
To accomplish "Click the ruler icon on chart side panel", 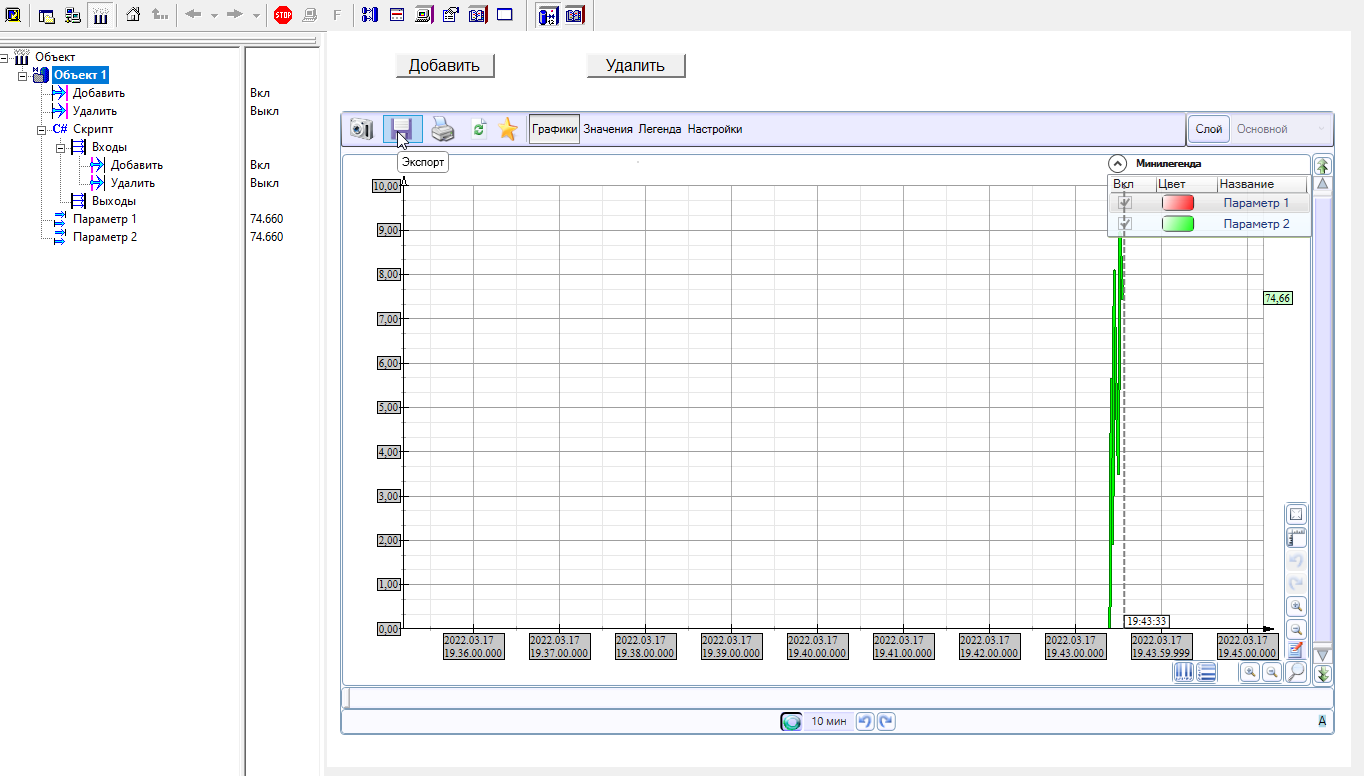I will point(1296,537).
